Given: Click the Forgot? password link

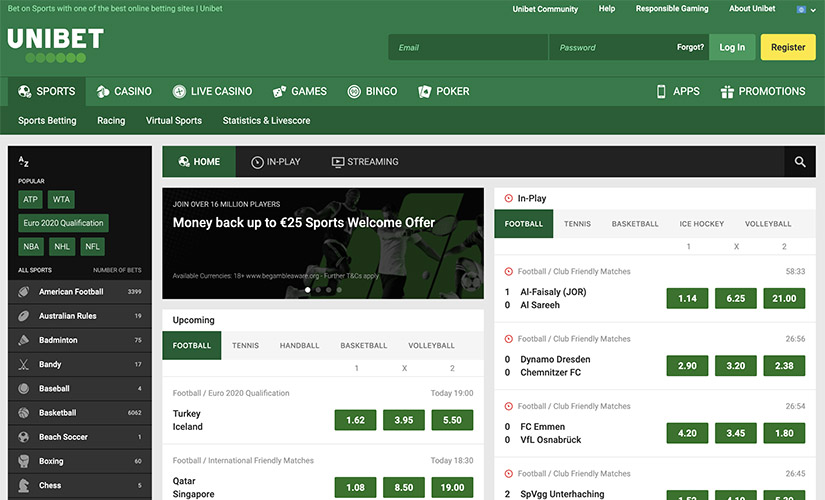Looking at the screenshot, I should [x=690, y=47].
